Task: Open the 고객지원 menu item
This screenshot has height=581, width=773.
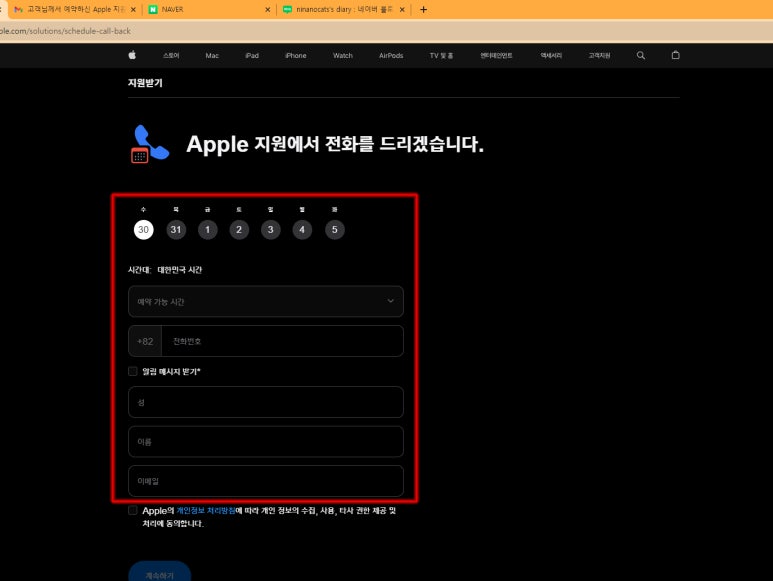Action: pos(599,56)
